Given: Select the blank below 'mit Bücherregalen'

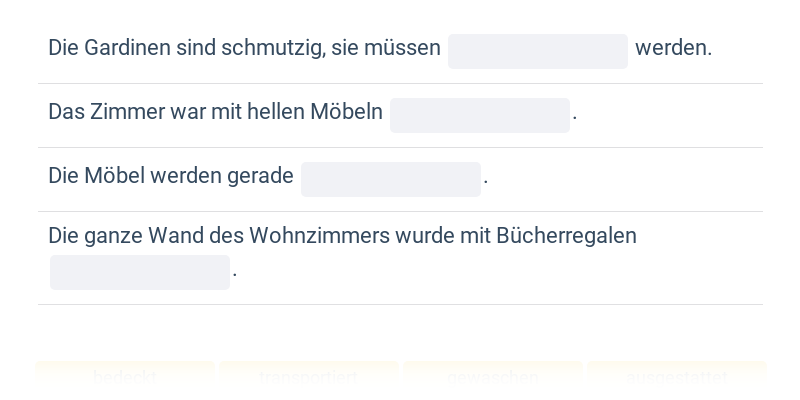Looking at the screenshot, I should 140,272.
